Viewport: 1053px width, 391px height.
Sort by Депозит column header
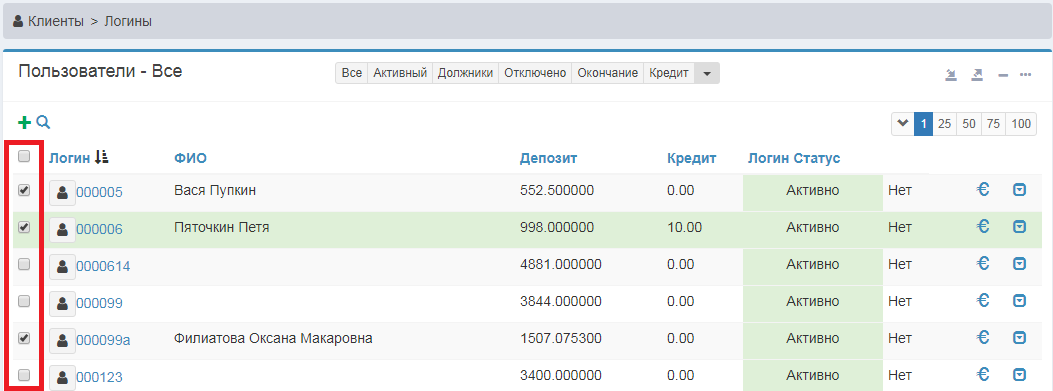549,159
